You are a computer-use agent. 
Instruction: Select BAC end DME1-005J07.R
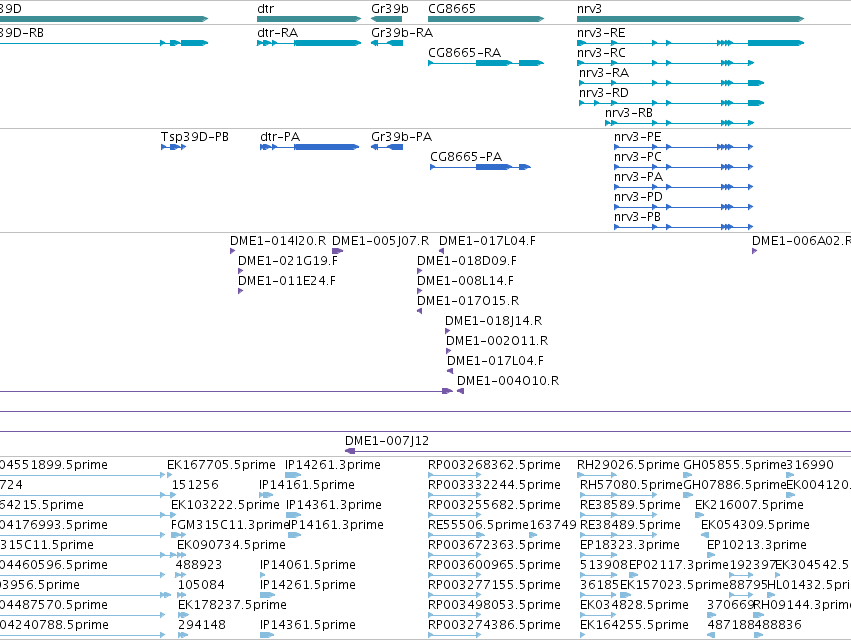click(338, 251)
